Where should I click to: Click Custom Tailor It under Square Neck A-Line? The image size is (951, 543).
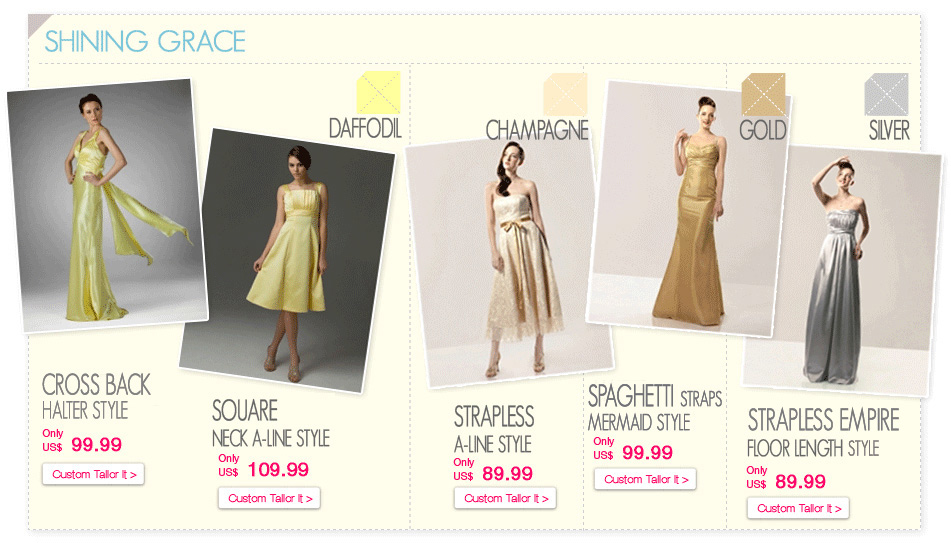(x=269, y=499)
